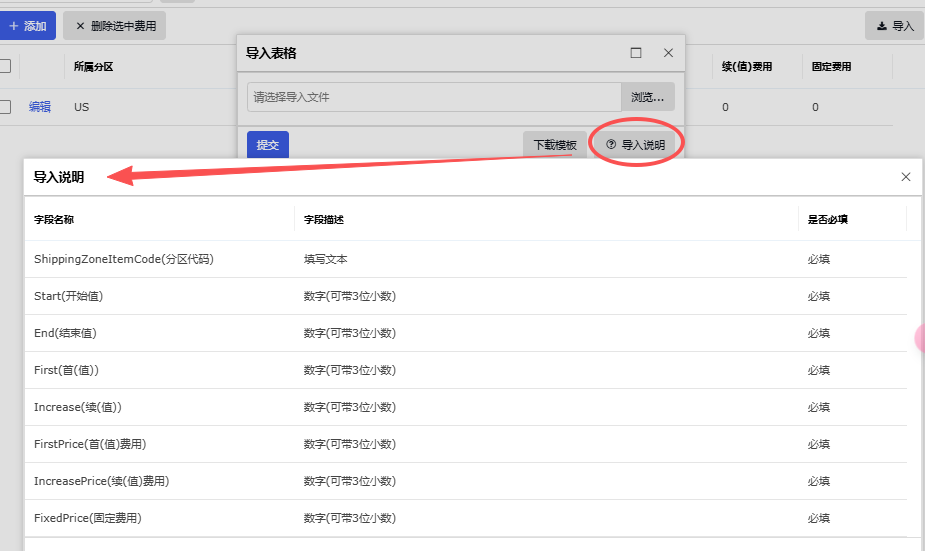
Task: Click 下载模板 download template button
Action: coord(555,145)
